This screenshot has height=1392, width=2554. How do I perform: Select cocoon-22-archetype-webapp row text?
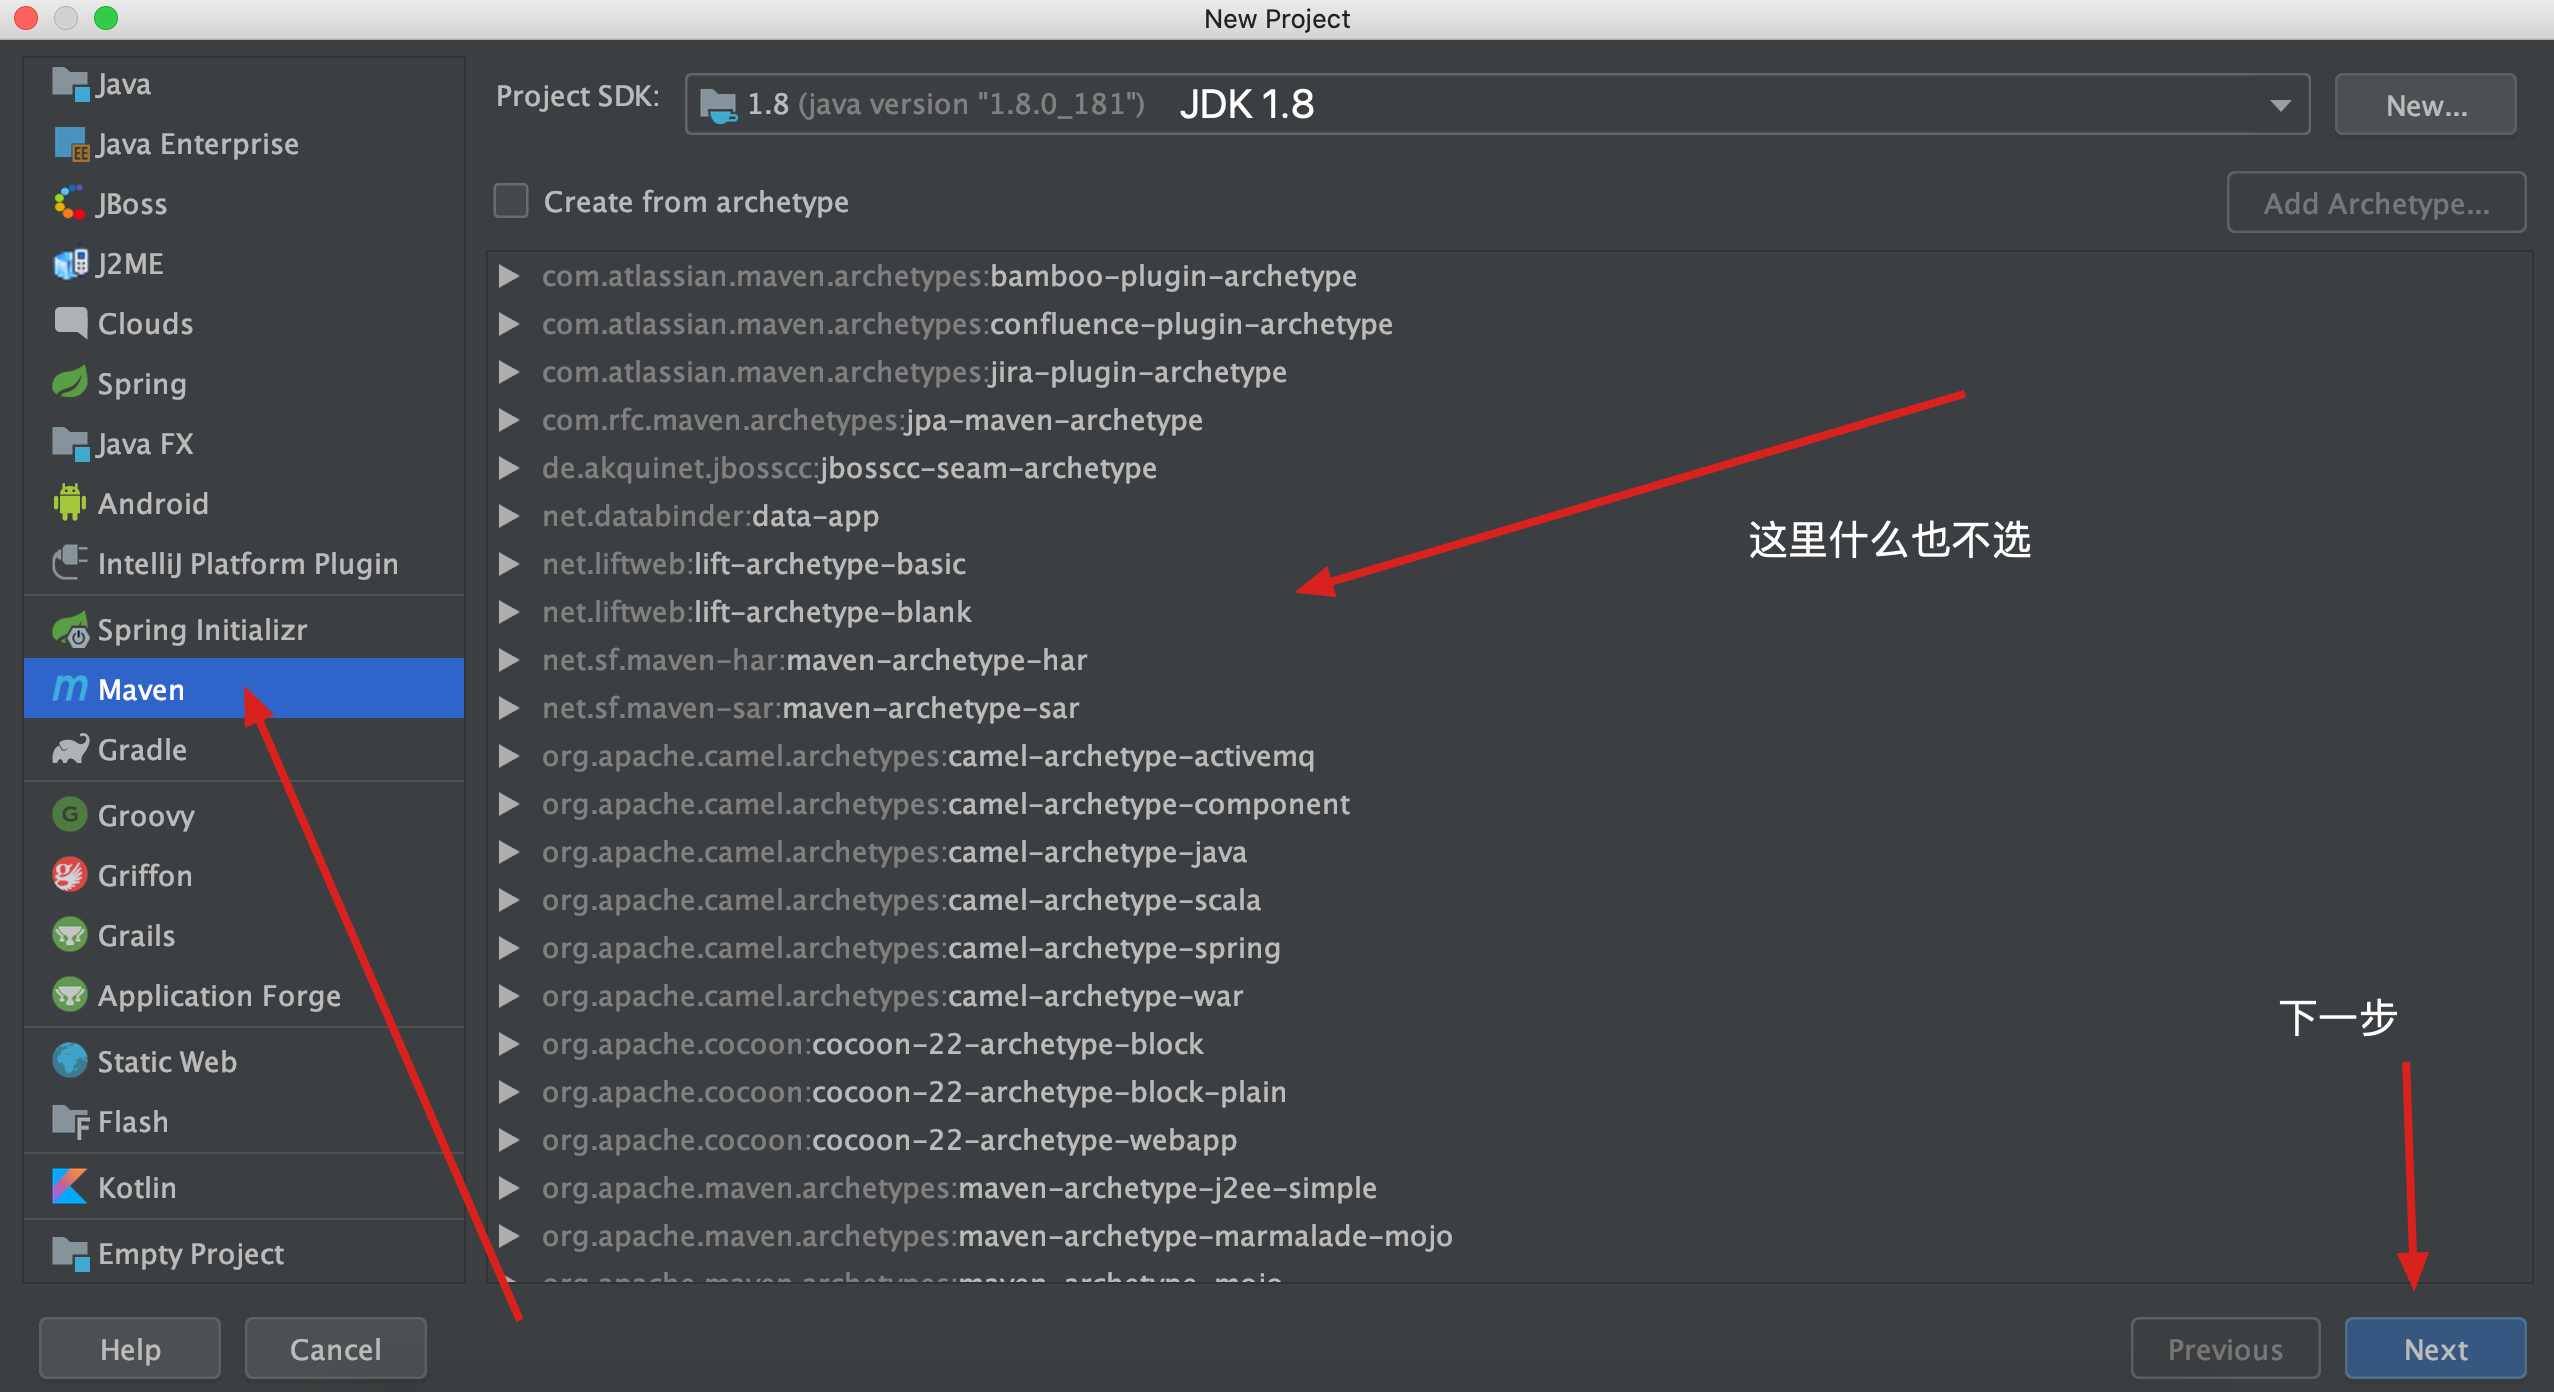pyautogui.click(x=889, y=1140)
